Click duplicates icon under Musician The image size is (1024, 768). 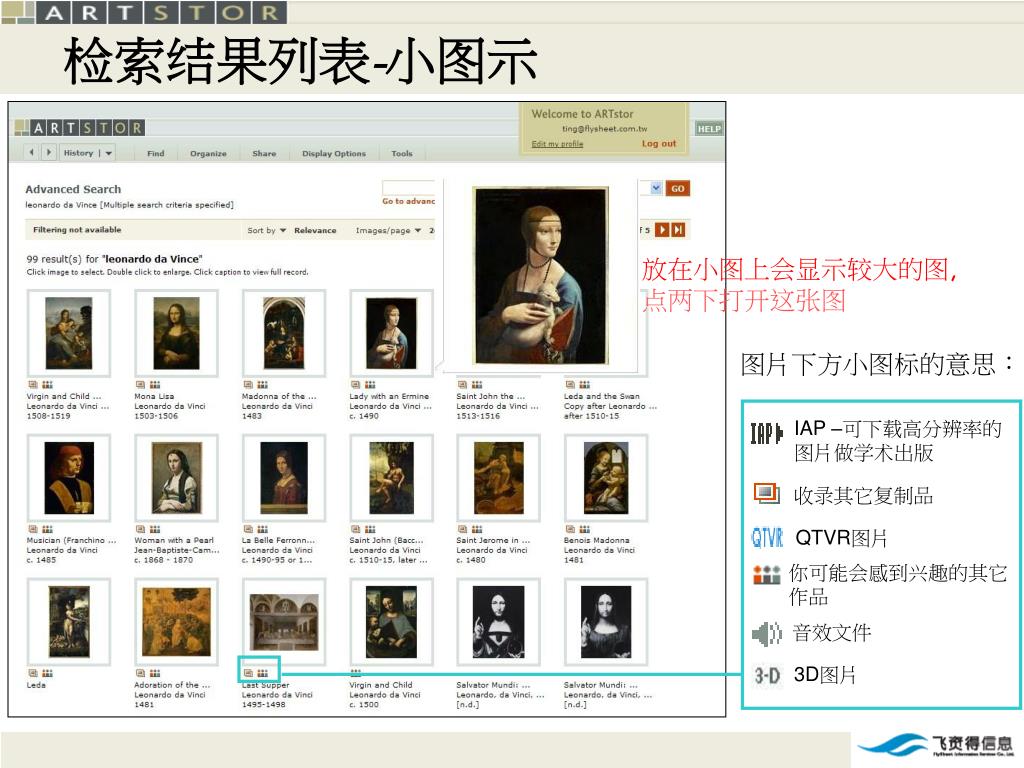pyautogui.click(x=33, y=529)
